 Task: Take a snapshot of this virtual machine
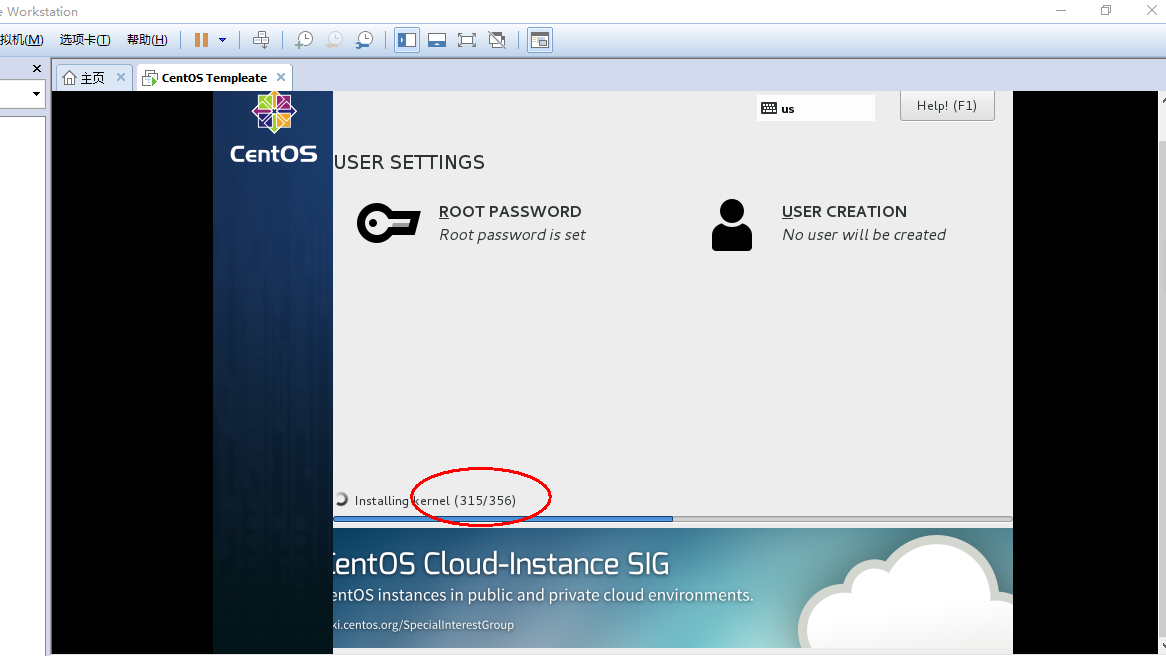click(304, 40)
